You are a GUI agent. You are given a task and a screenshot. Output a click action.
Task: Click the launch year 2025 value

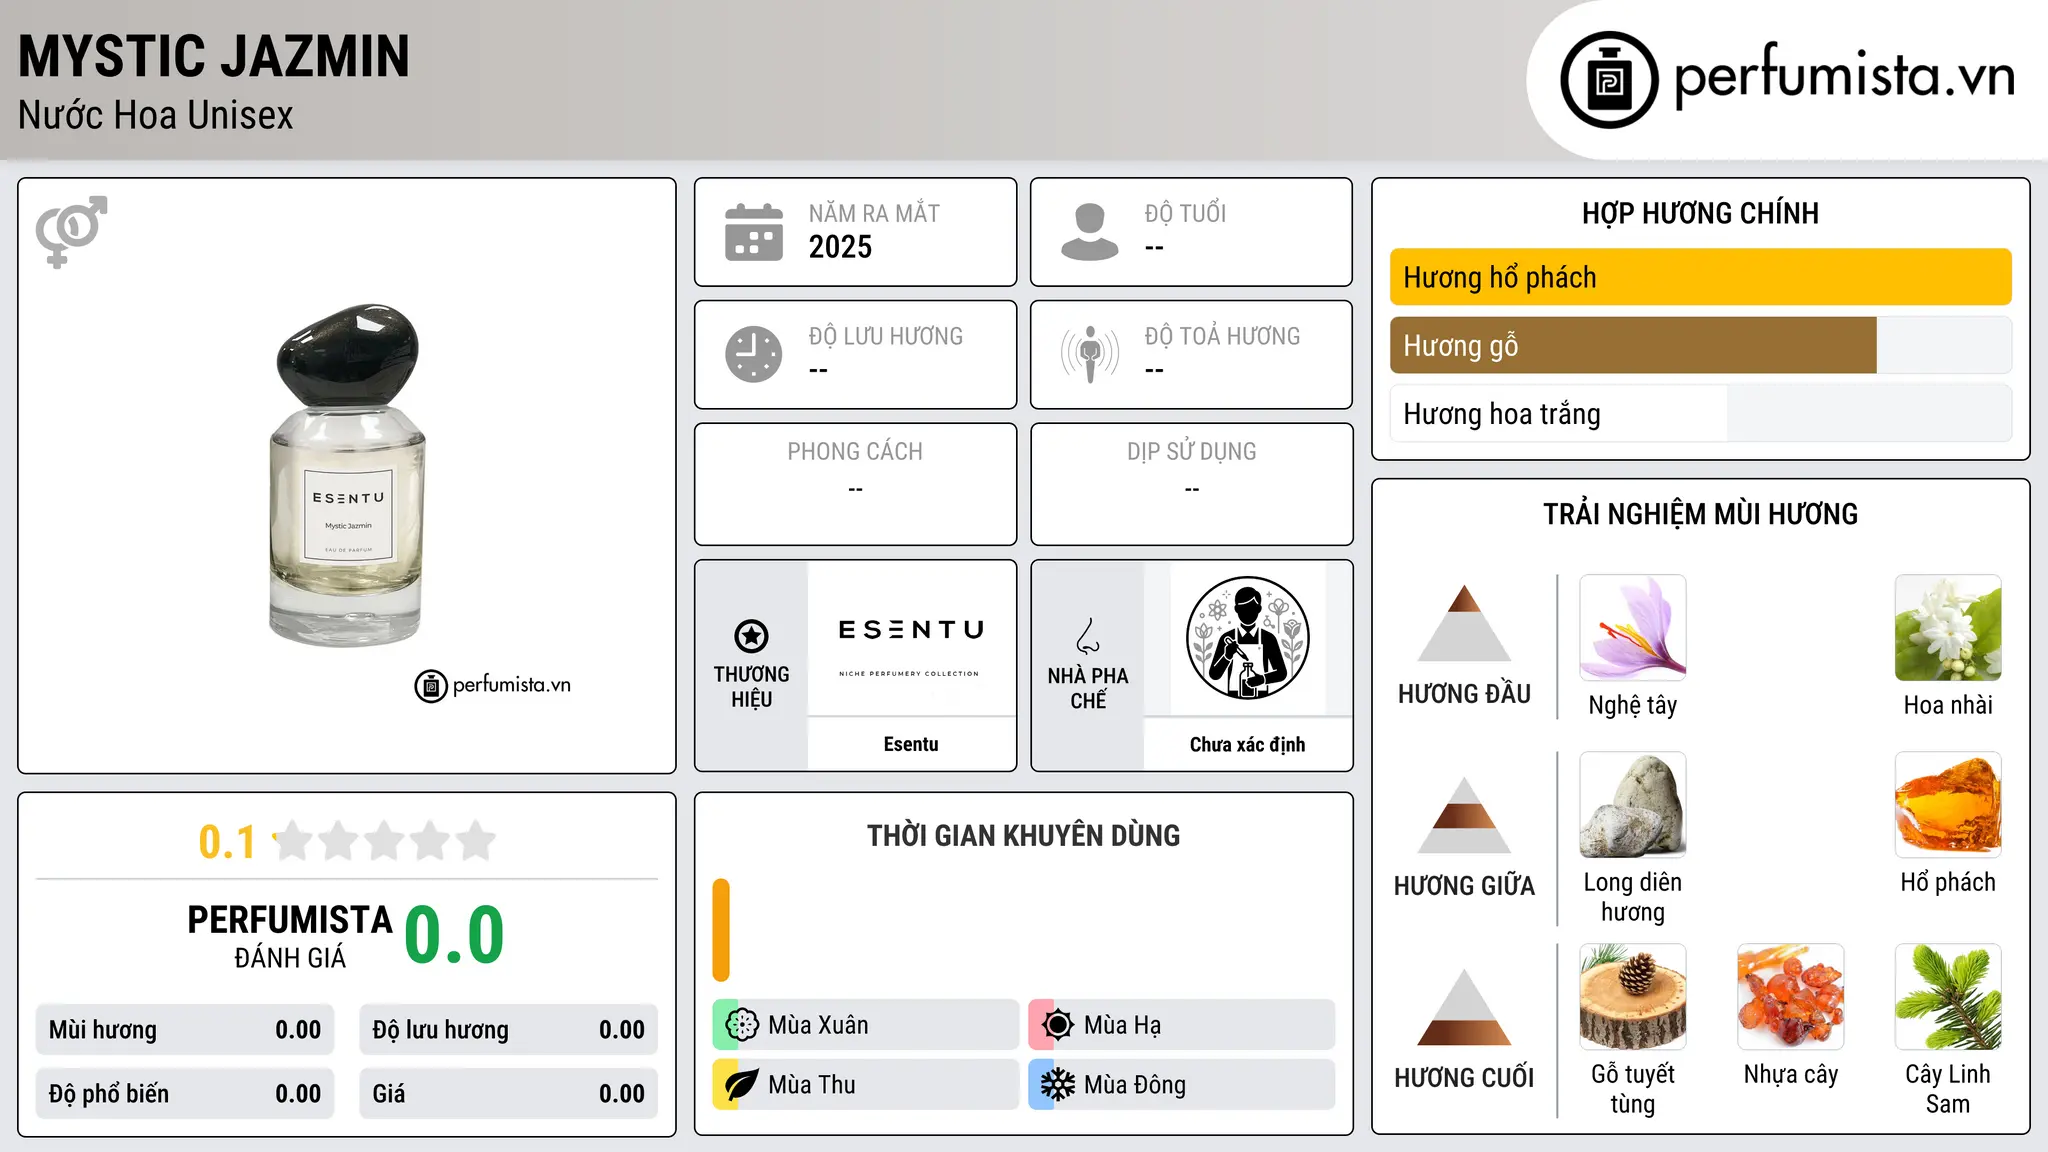click(x=840, y=247)
